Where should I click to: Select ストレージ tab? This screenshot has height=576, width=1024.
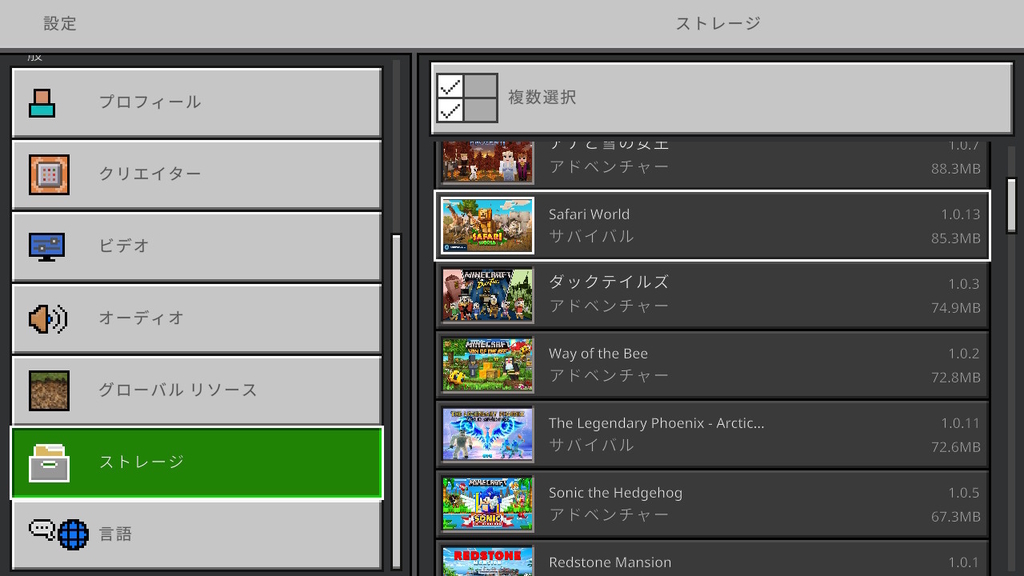(197, 462)
